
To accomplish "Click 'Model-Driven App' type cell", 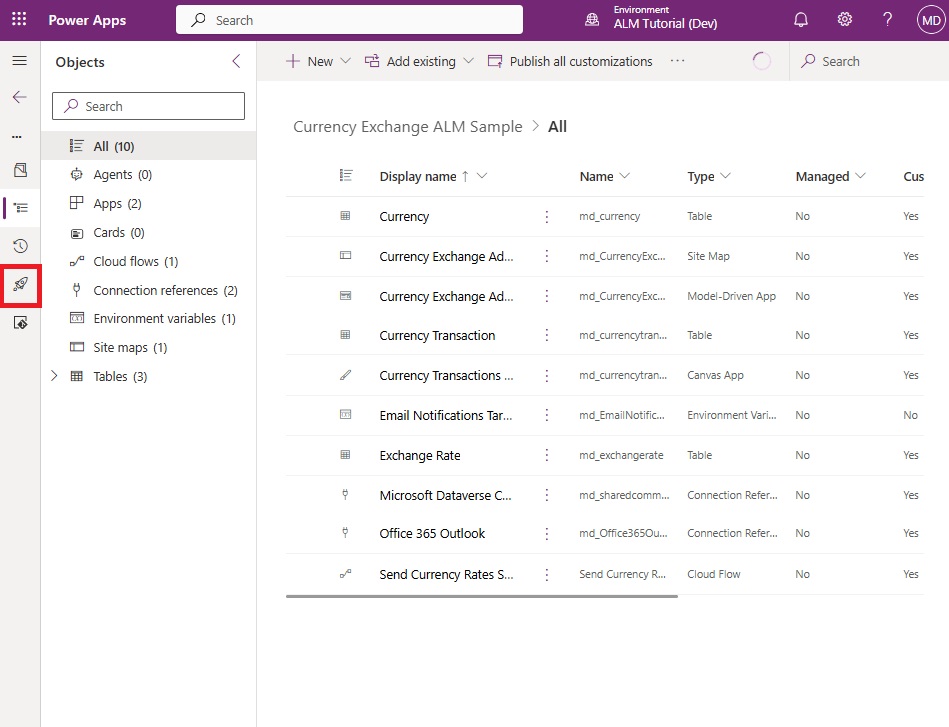I will [x=731, y=296].
